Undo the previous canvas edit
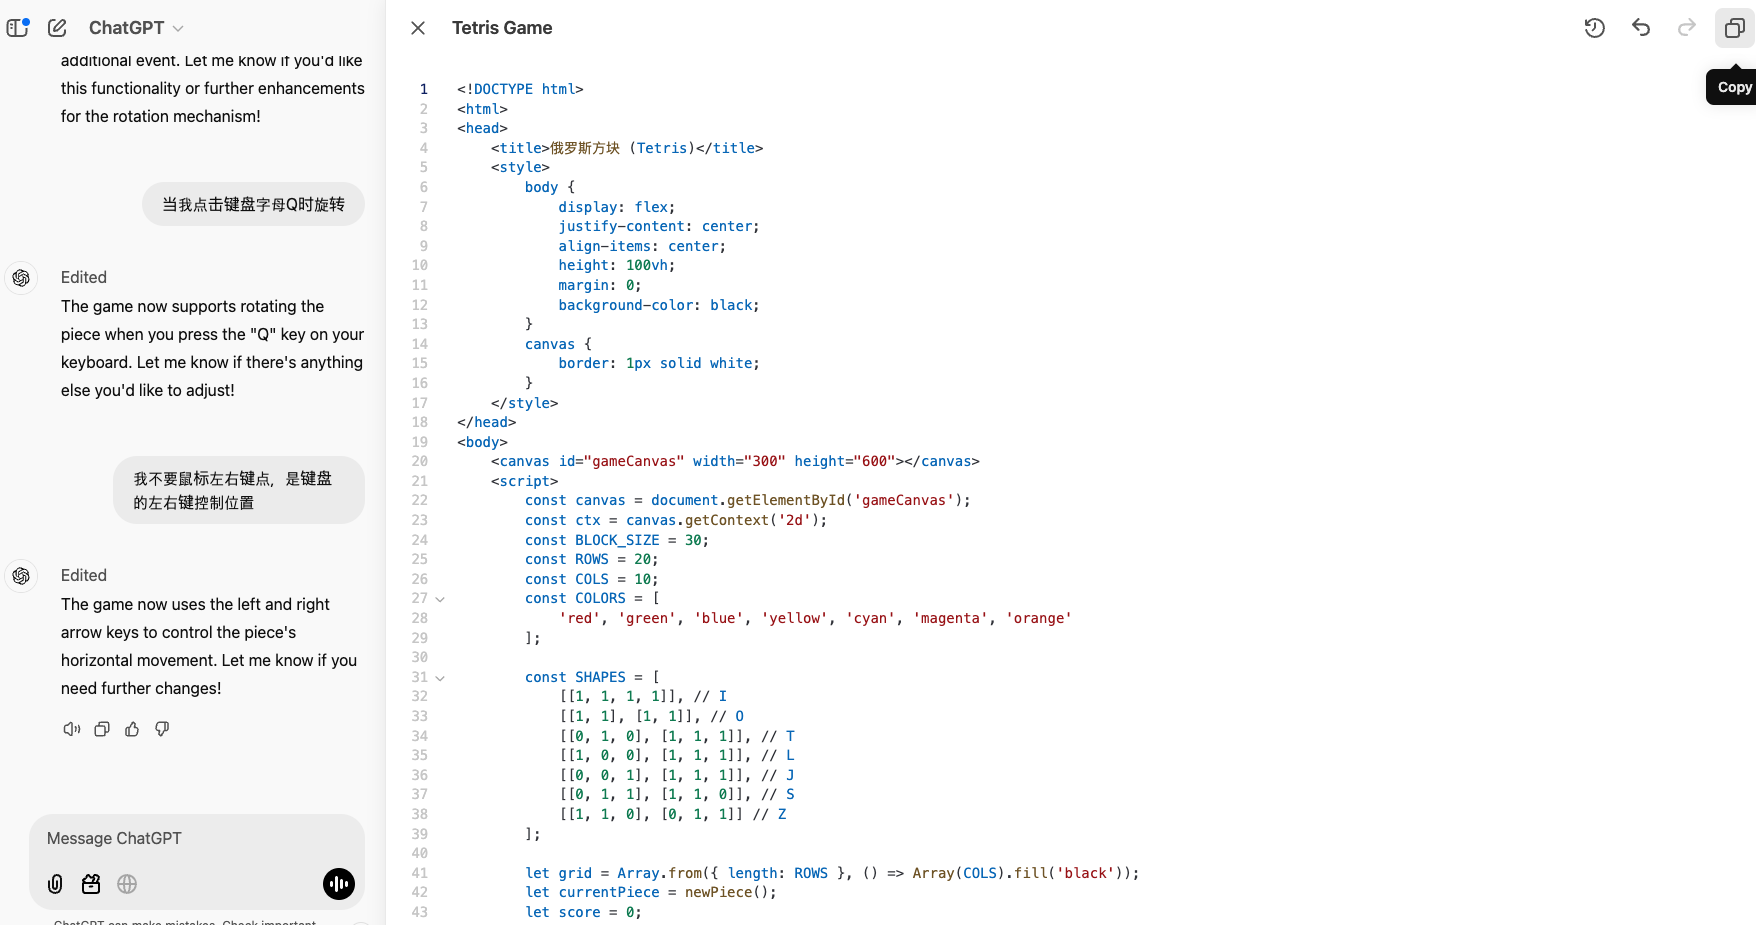 1641,28
